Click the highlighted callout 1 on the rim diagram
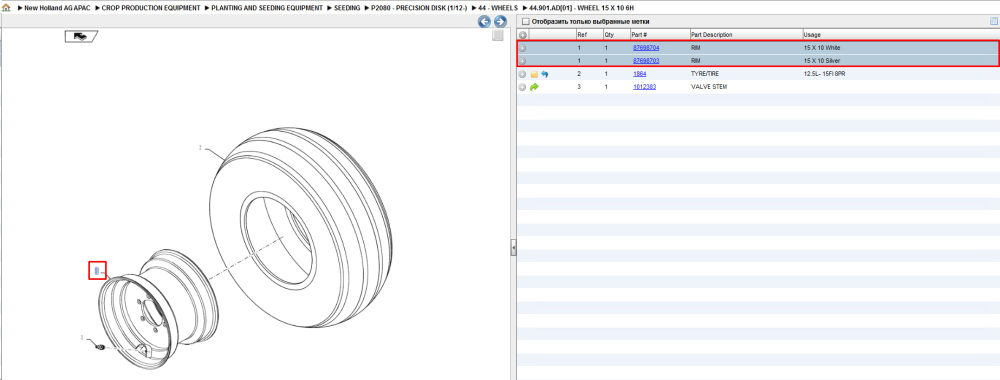The image size is (1000, 380). (x=97, y=271)
